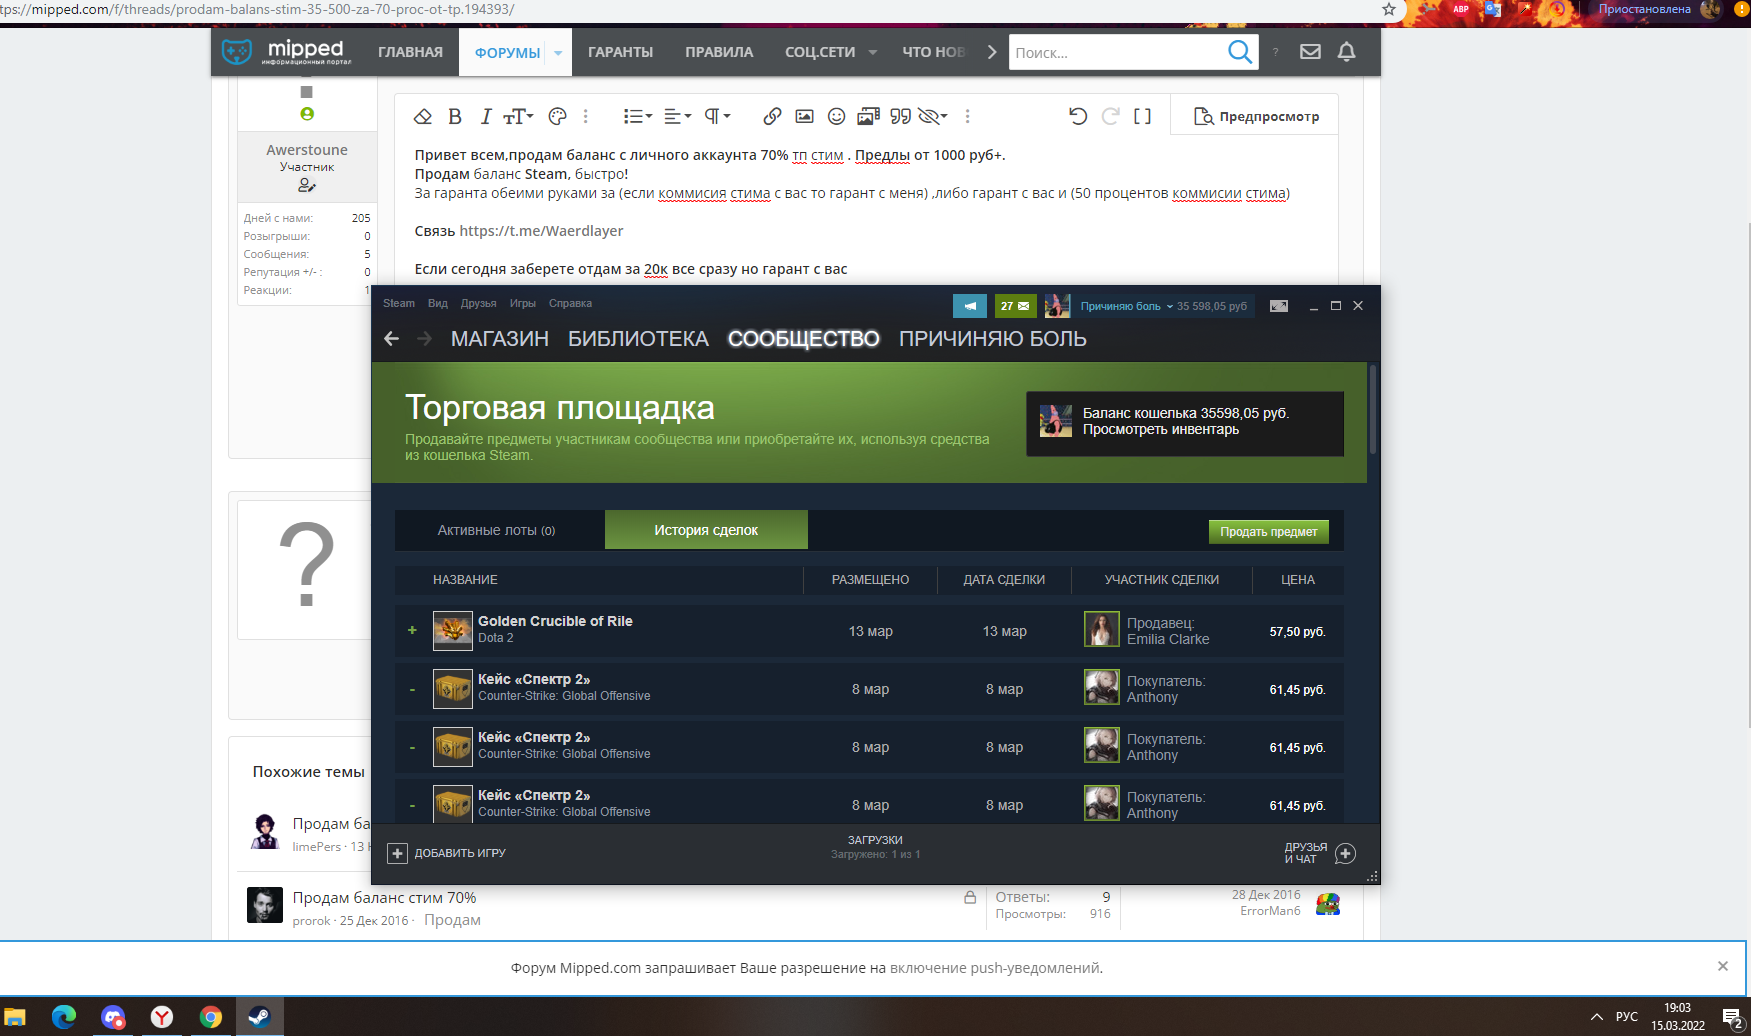Switch to Активные лоты tab
Viewport: 1751px width, 1036px height.
497,530
